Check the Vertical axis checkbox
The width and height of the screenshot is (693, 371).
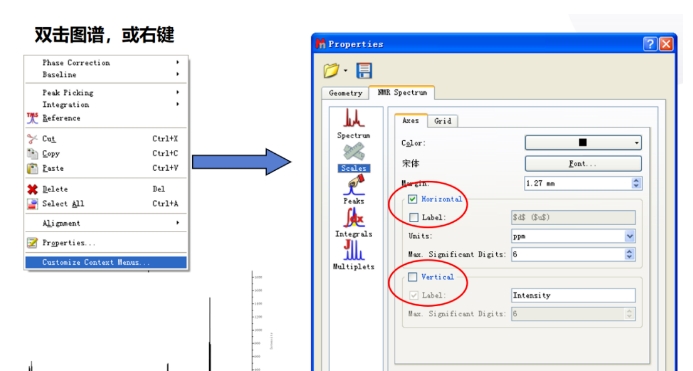[x=412, y=277]
